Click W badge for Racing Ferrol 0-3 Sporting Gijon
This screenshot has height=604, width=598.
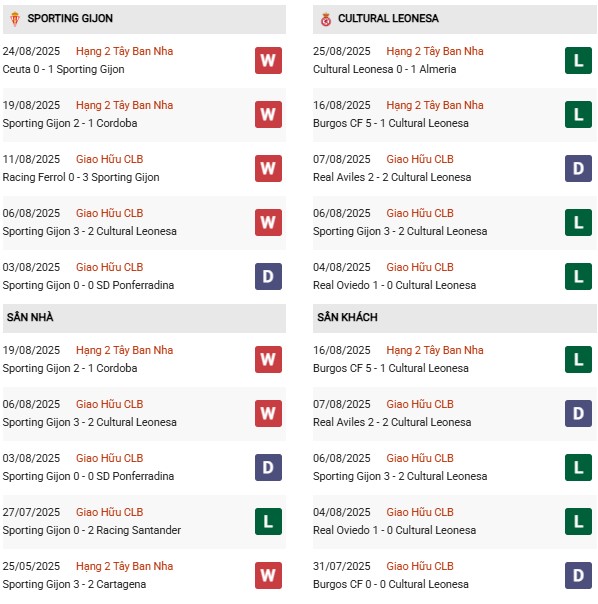268,168
